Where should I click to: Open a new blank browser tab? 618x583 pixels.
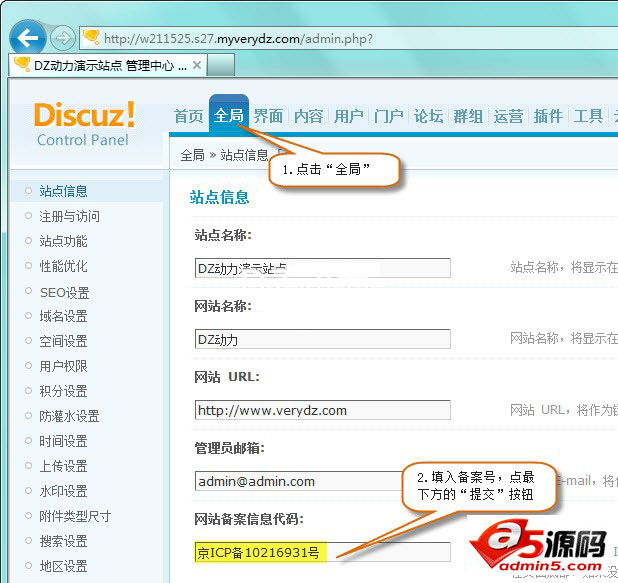click(221, 65)
